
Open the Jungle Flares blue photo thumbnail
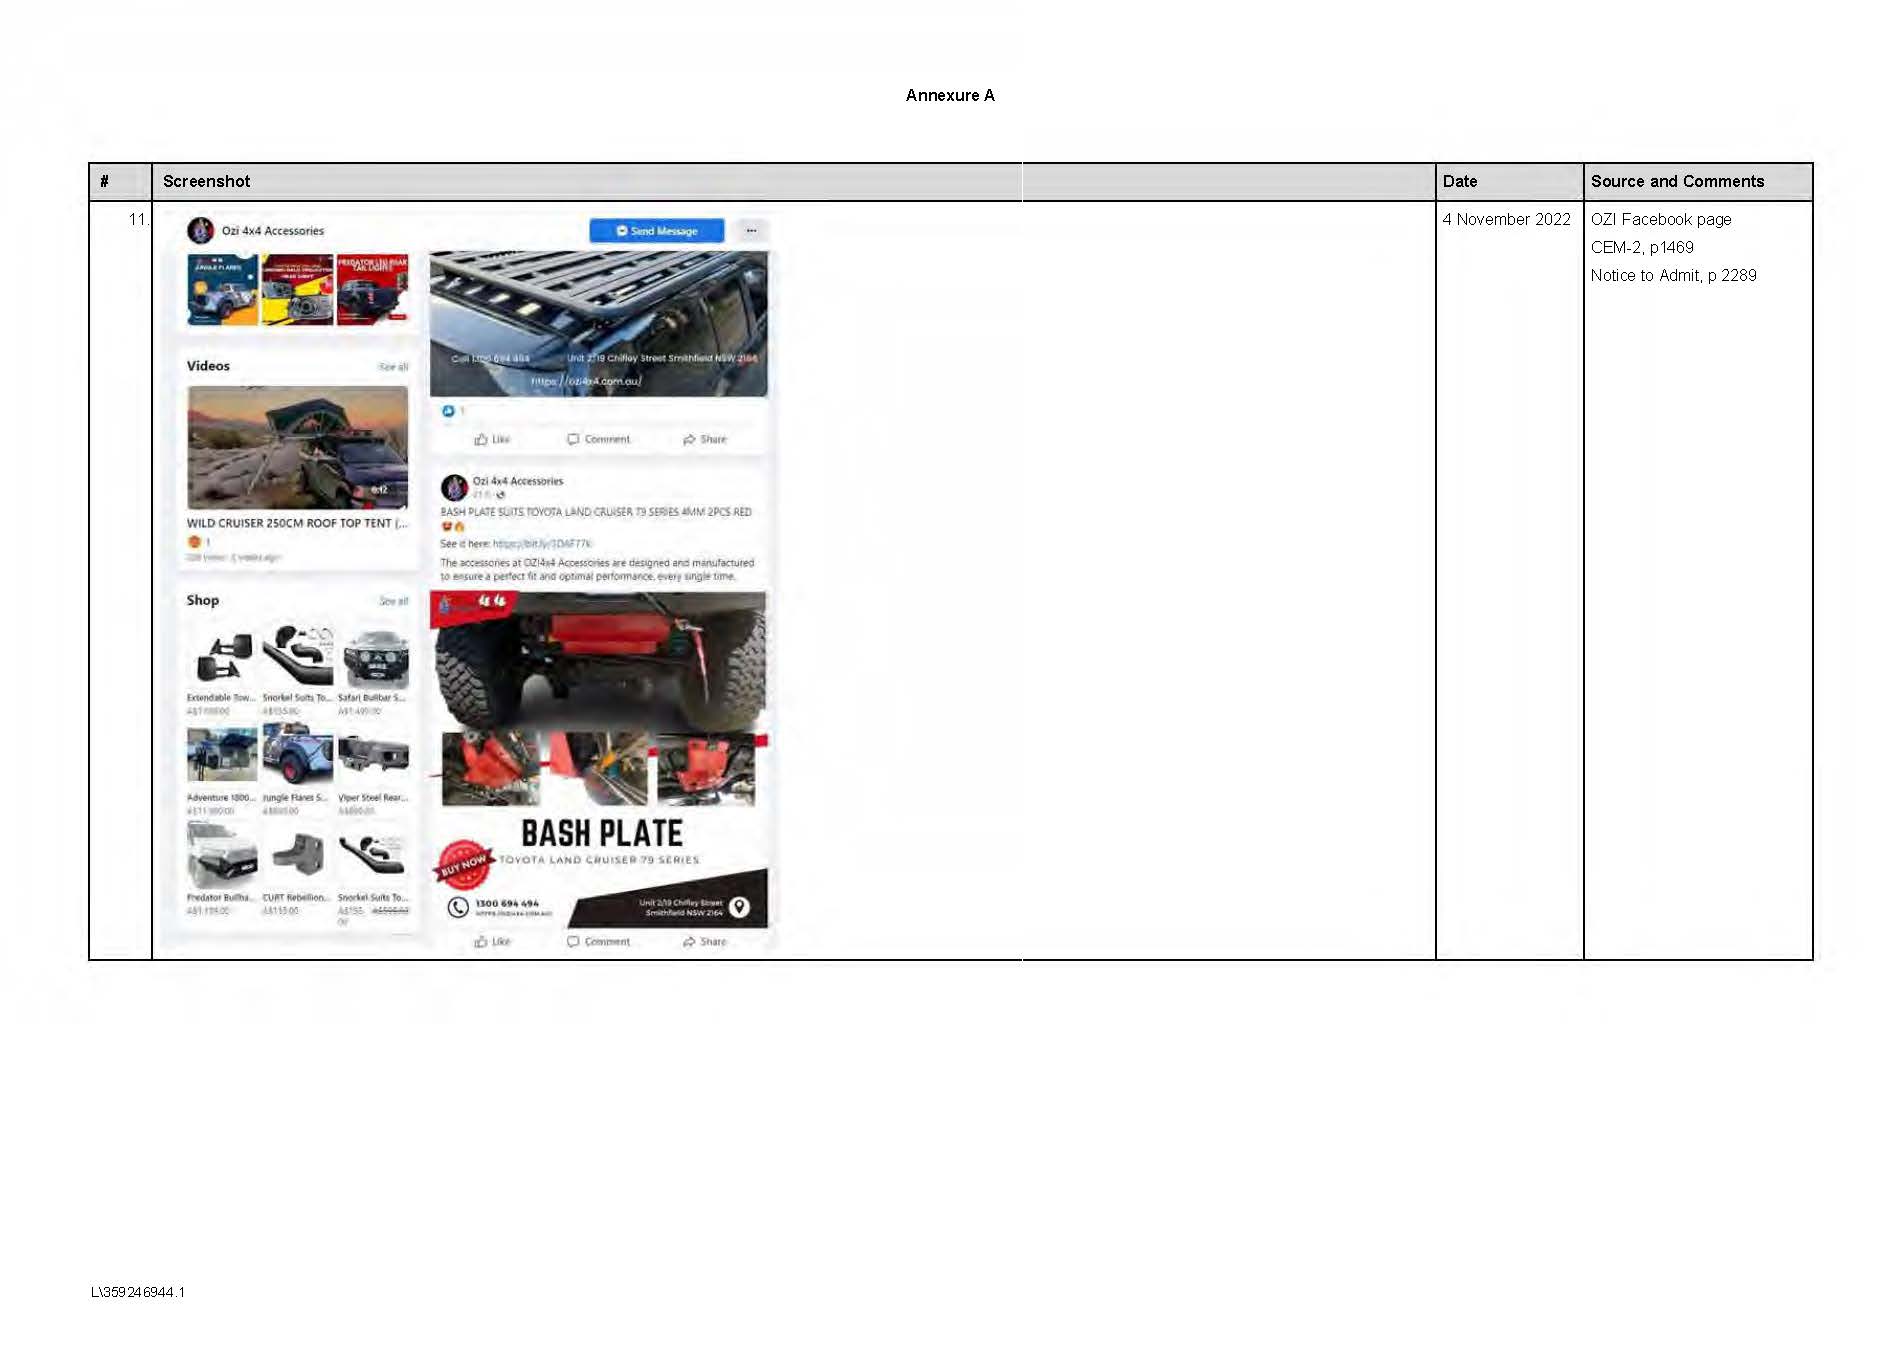[222, 290]
